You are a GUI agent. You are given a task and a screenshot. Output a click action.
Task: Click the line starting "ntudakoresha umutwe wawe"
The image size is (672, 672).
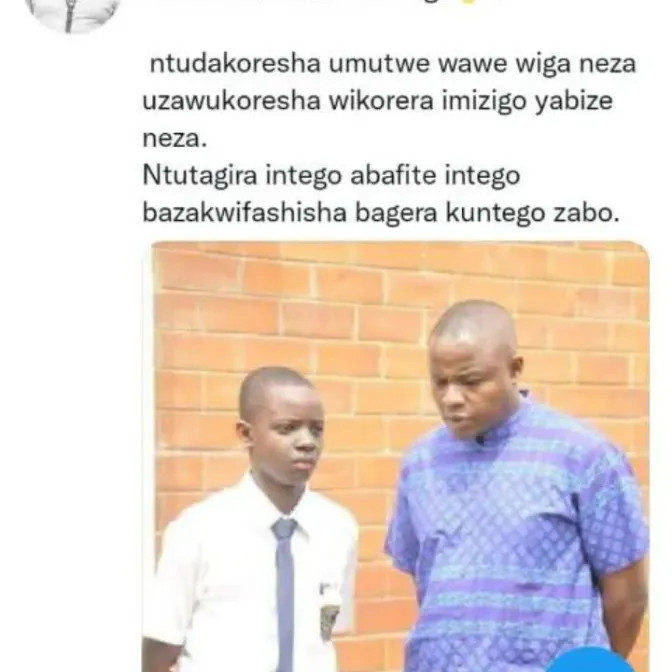[392, 64]
